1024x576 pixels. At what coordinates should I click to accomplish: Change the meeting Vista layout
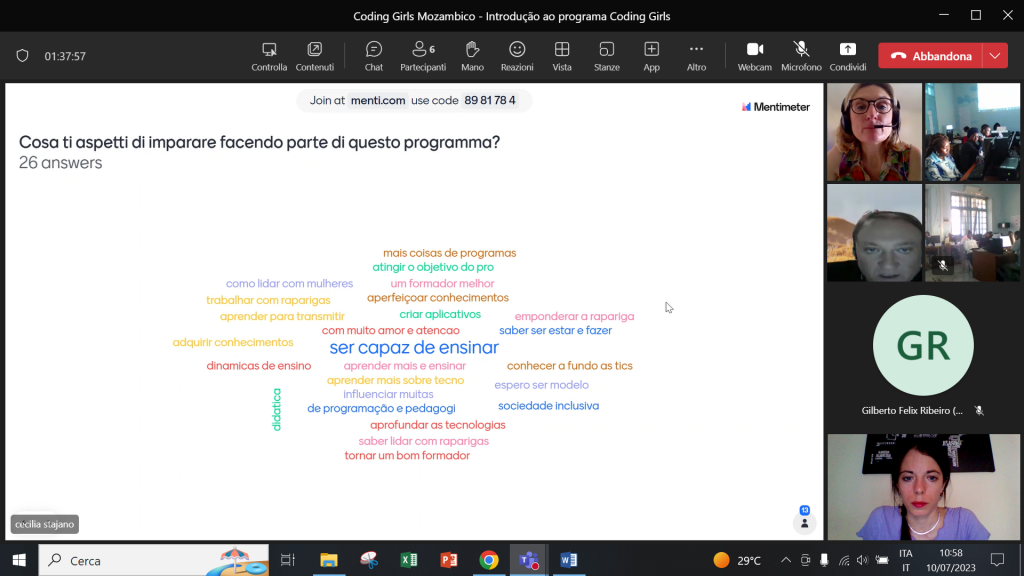(x=562, y=56)
